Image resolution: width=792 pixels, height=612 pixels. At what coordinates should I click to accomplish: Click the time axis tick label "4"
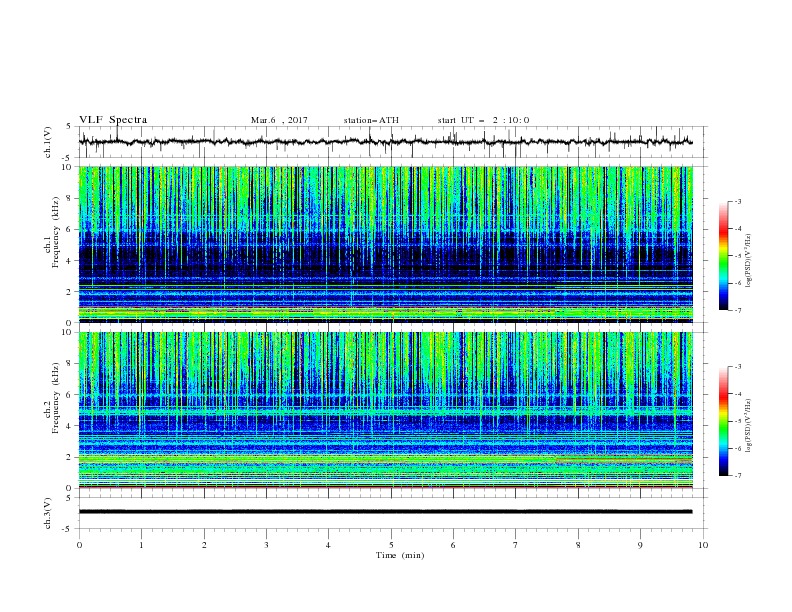[328, 545]
